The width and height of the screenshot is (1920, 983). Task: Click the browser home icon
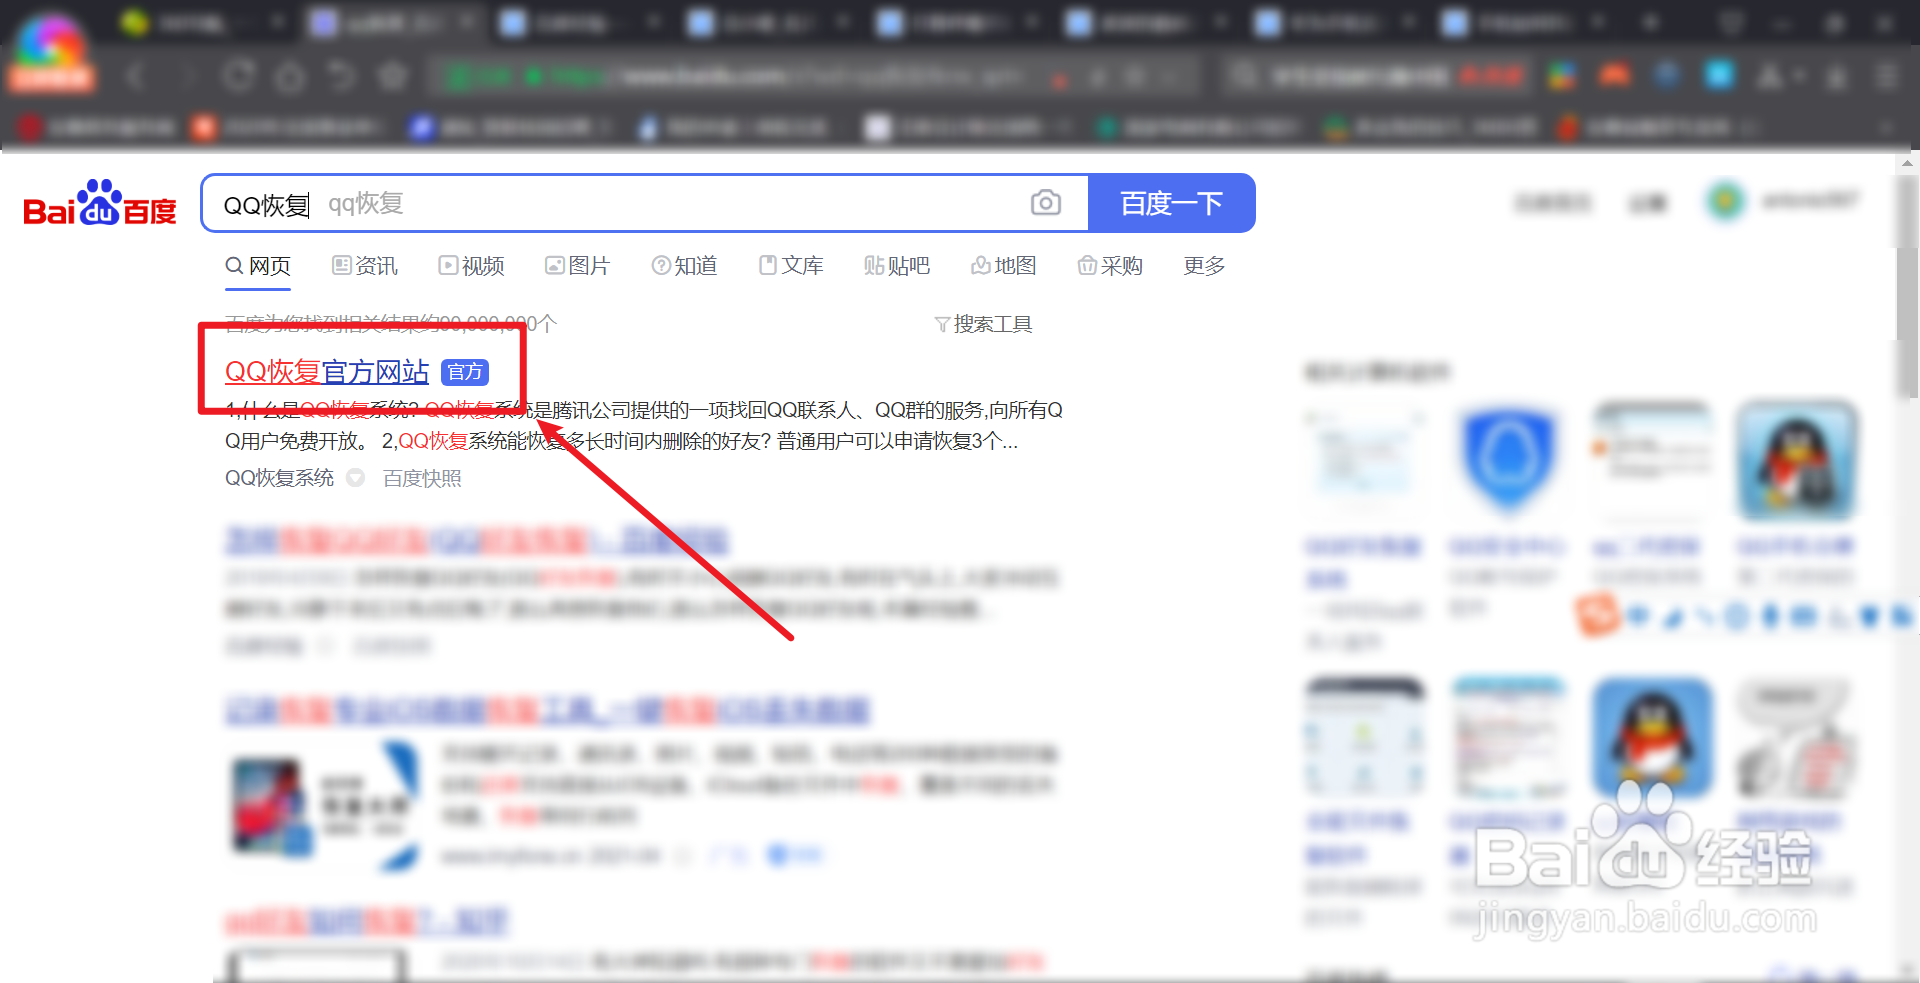[290, 75]
